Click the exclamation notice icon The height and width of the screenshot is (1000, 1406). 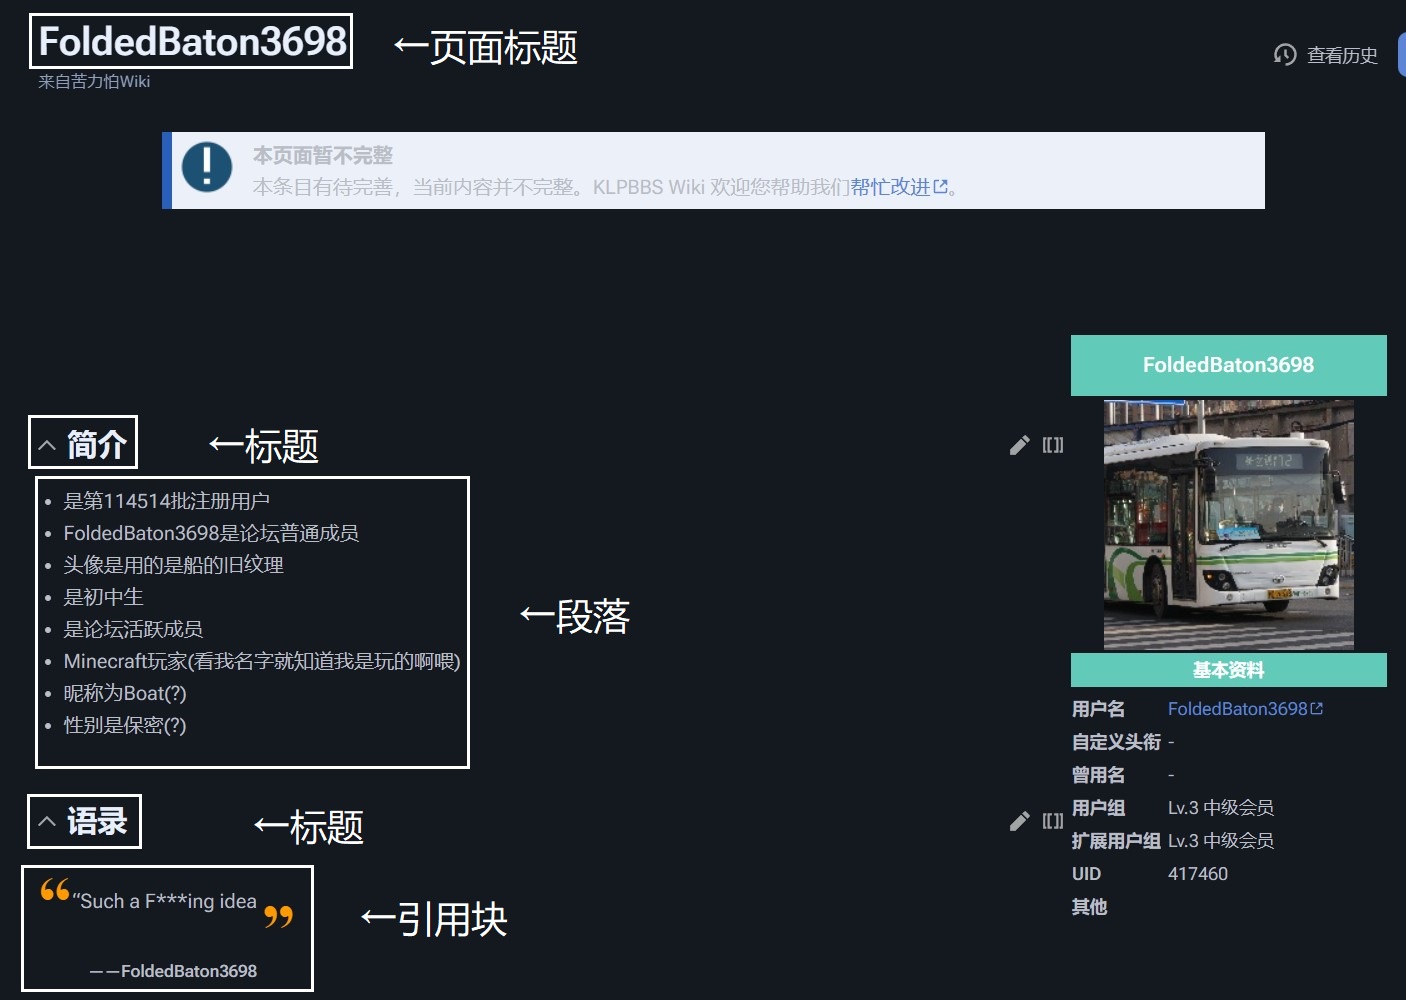(x=207, y=165)
